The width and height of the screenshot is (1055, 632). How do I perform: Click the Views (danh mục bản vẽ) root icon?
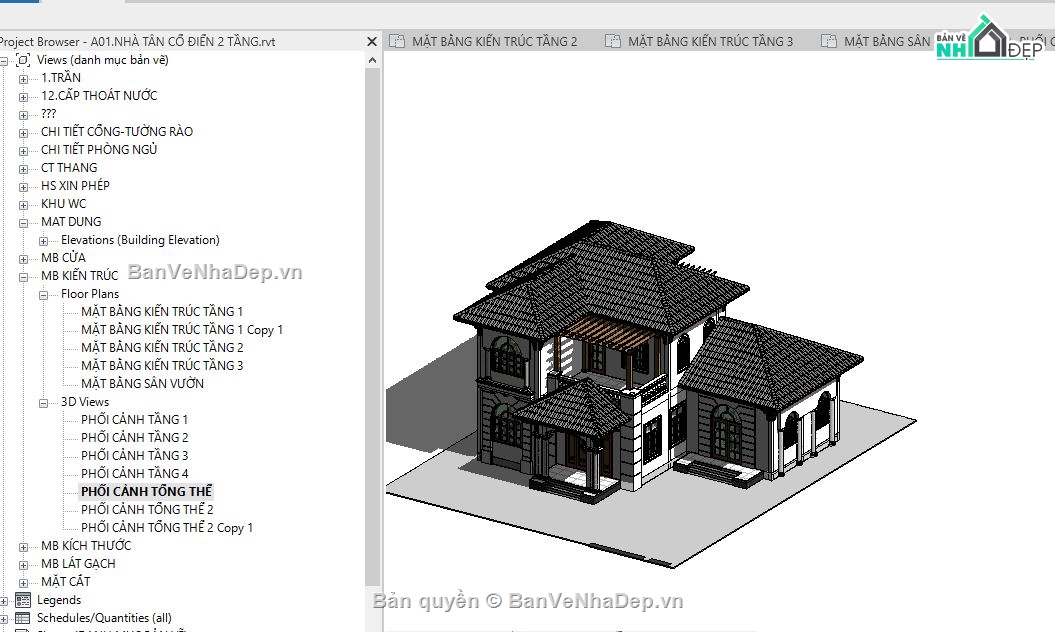(x=21, y=59)
